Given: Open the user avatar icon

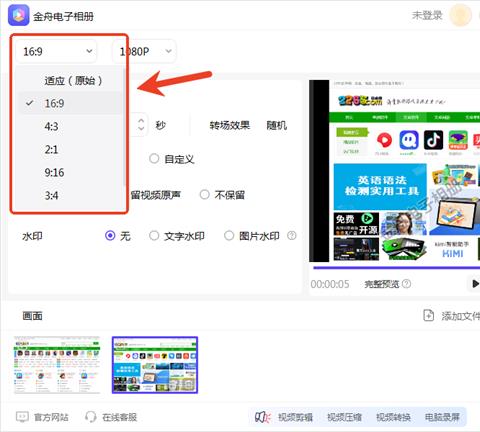Looking at the screenshot, I should click(x=461, y=15).
